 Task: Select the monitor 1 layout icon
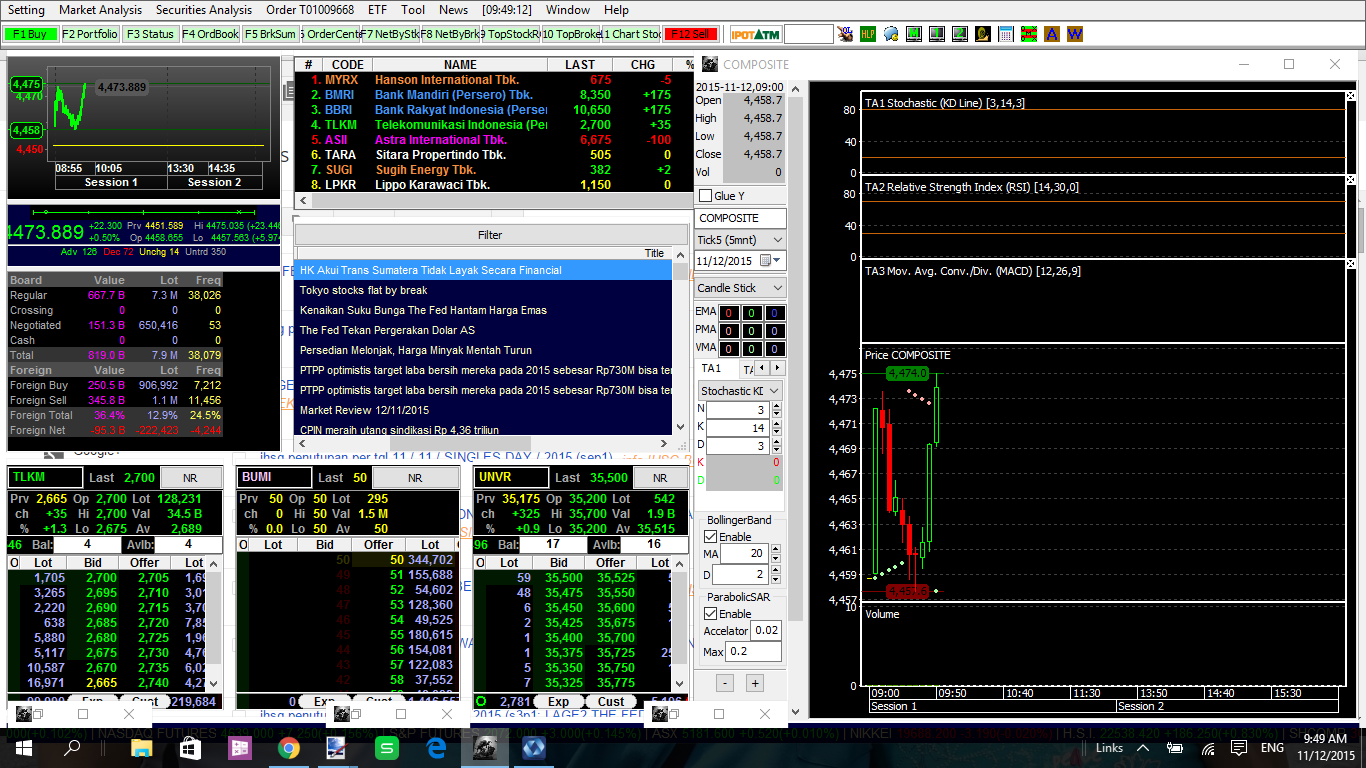pyautogui.click(x=936, y=34)
